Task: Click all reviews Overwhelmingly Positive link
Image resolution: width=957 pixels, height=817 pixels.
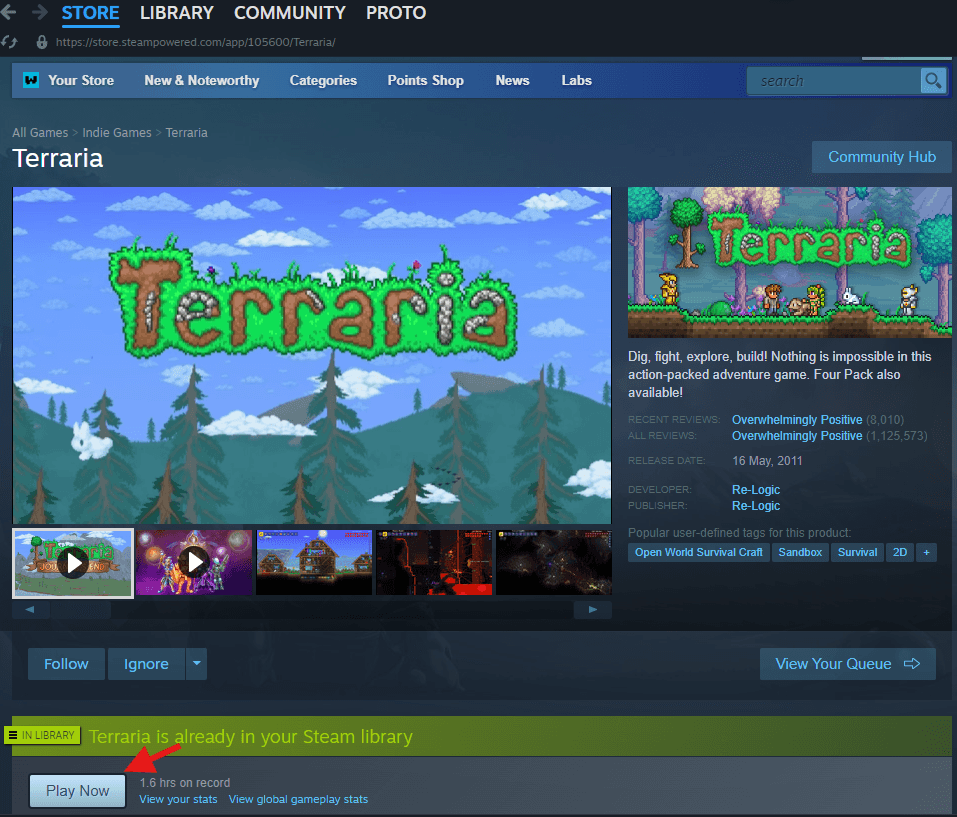Action: pyautogui.click(x=796, y=436)
